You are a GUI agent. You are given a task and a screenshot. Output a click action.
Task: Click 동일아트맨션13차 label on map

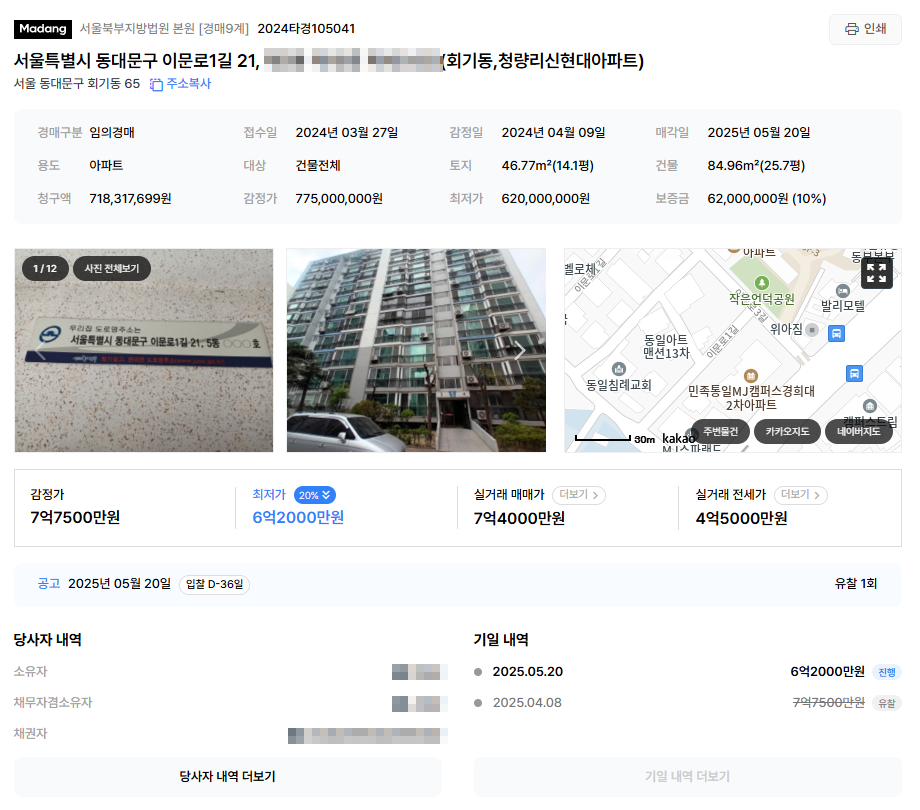pos(666,347)
